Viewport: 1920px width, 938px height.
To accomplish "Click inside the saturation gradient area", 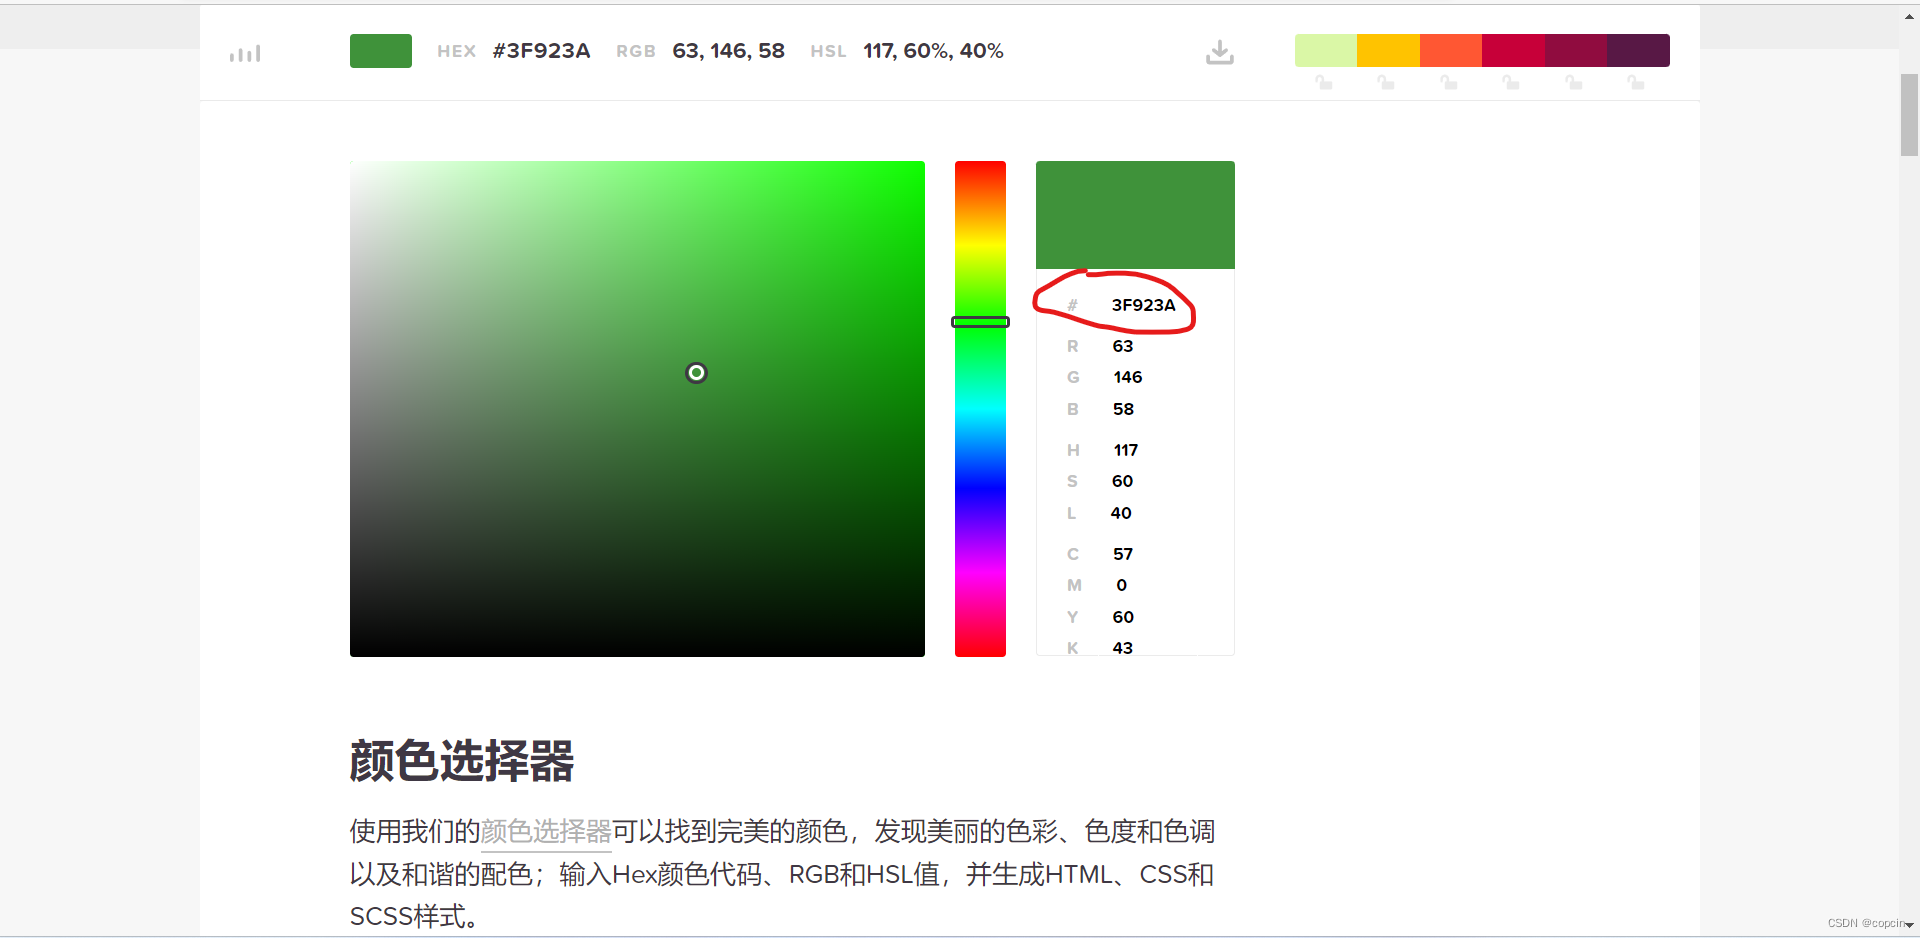I will [x=696, y=372].
